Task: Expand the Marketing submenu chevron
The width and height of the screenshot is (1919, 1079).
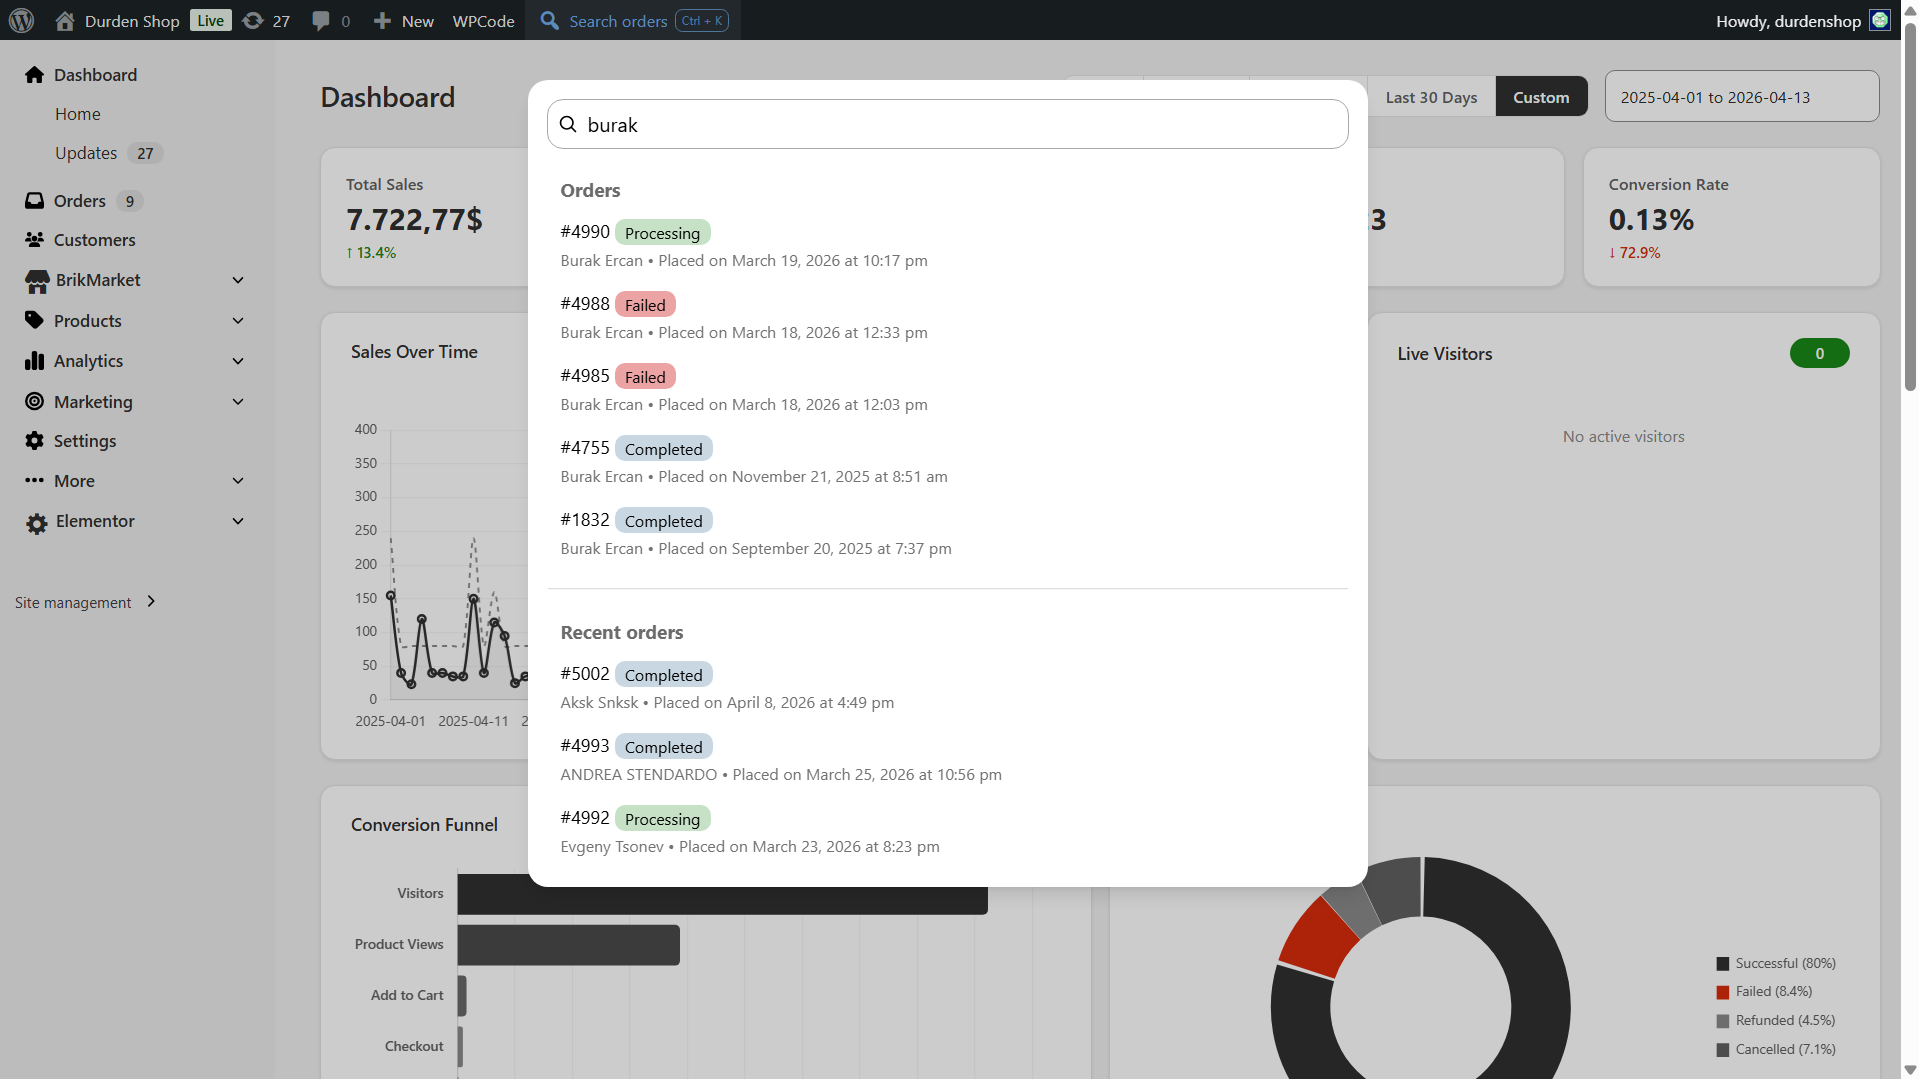Action: pos(238,402)
